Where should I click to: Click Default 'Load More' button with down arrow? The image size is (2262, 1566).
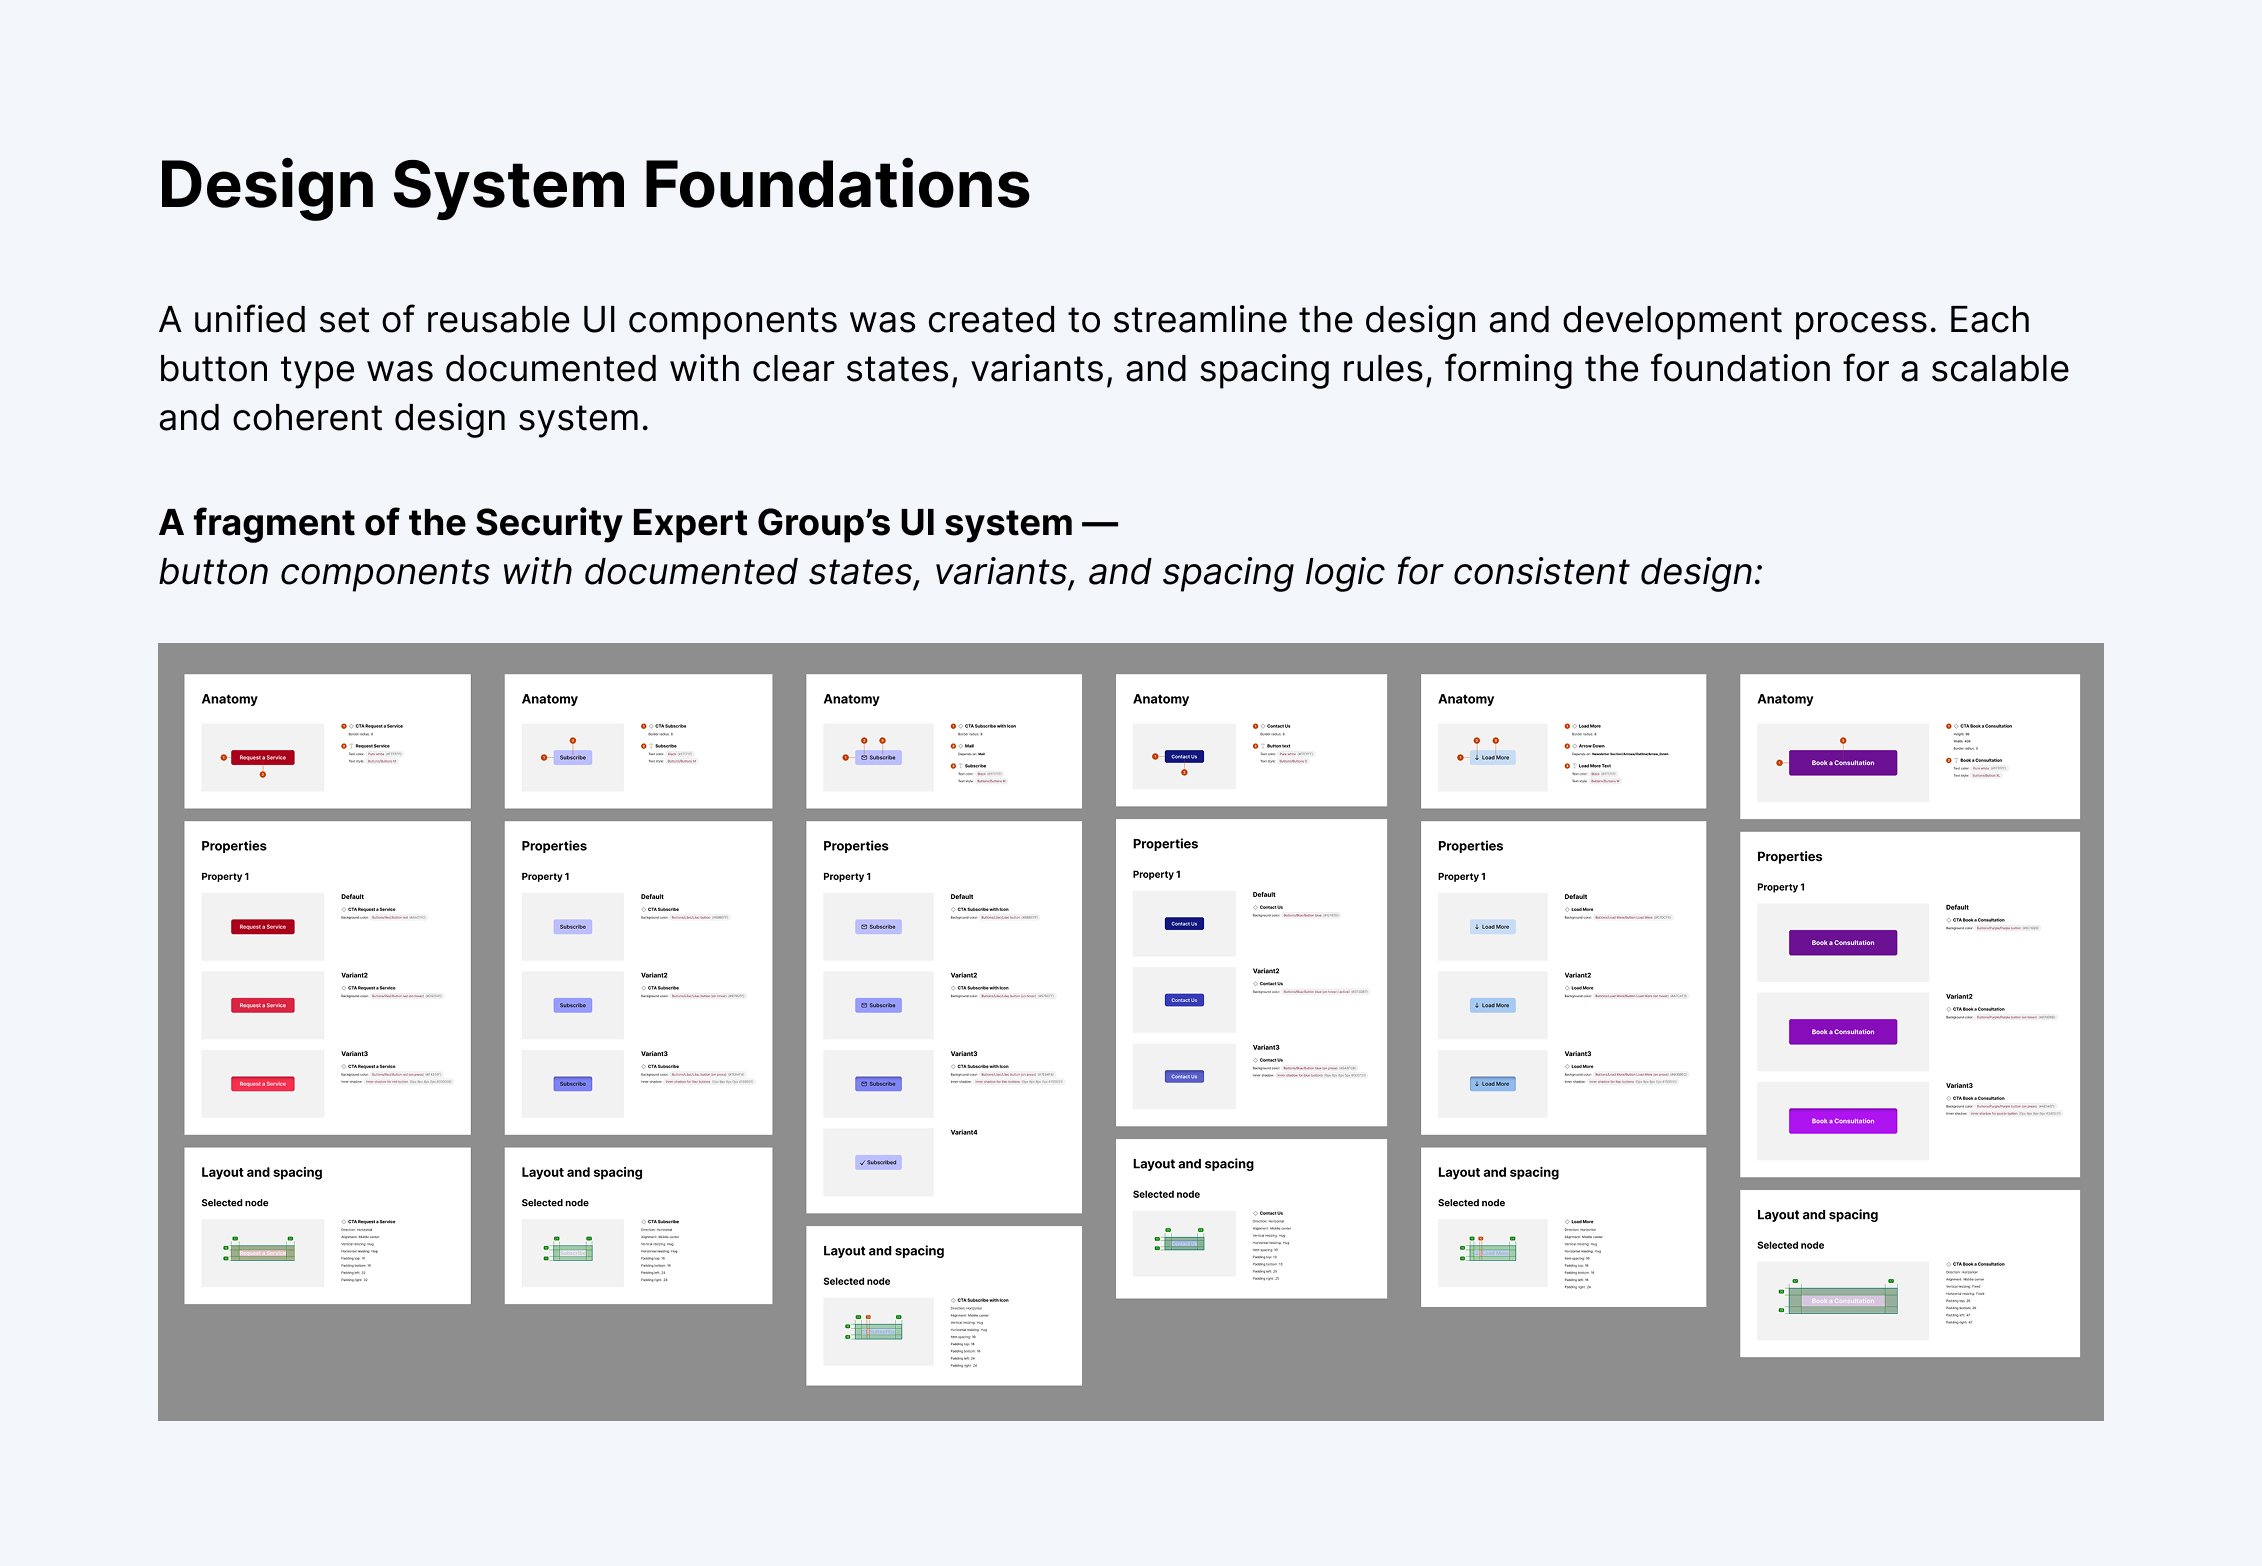pos(1493,927)
